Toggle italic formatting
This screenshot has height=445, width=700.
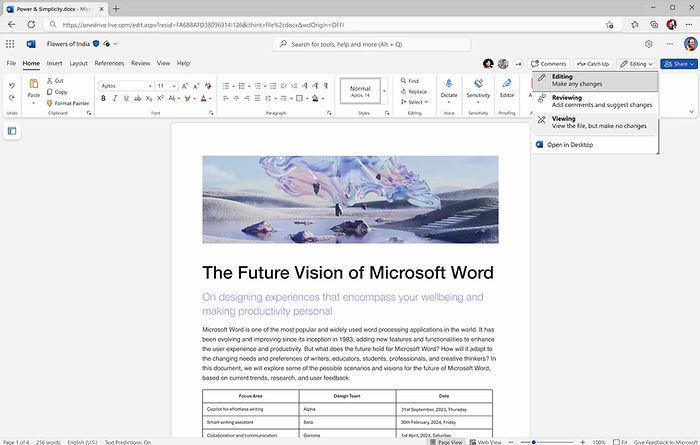tap(115, 98)
